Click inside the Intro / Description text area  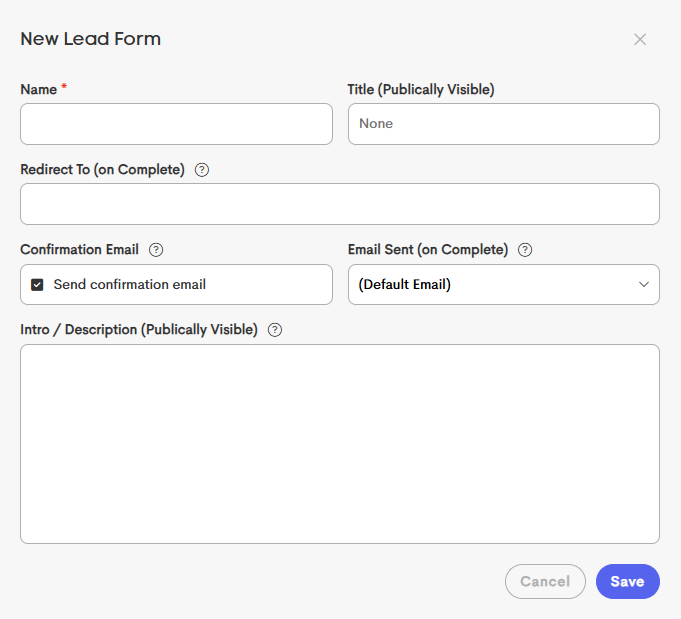(x=340, y=444)
